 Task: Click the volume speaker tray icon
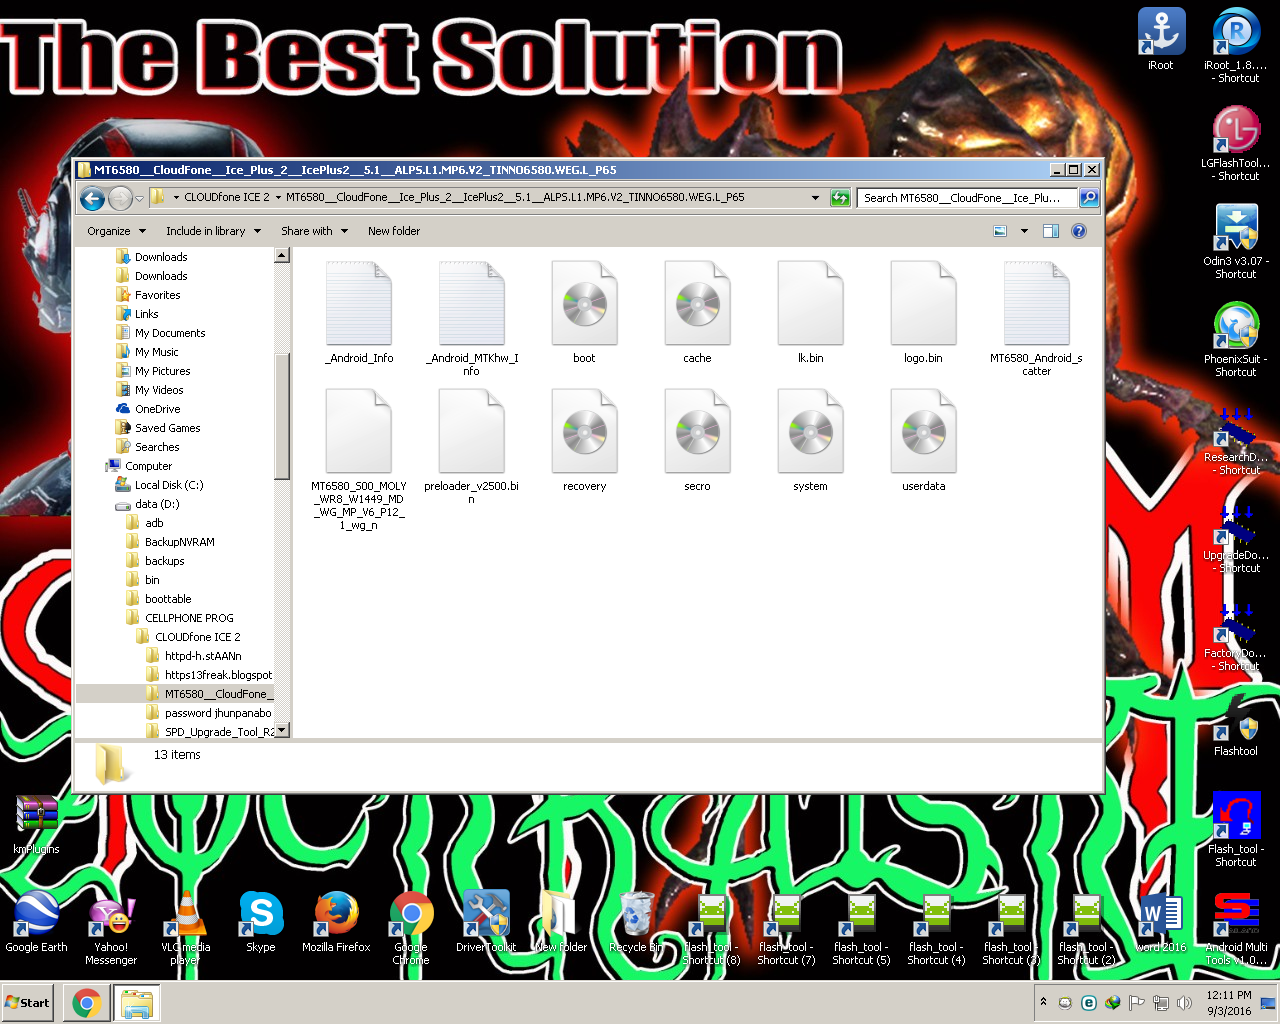click(x=1184, y=1003)
